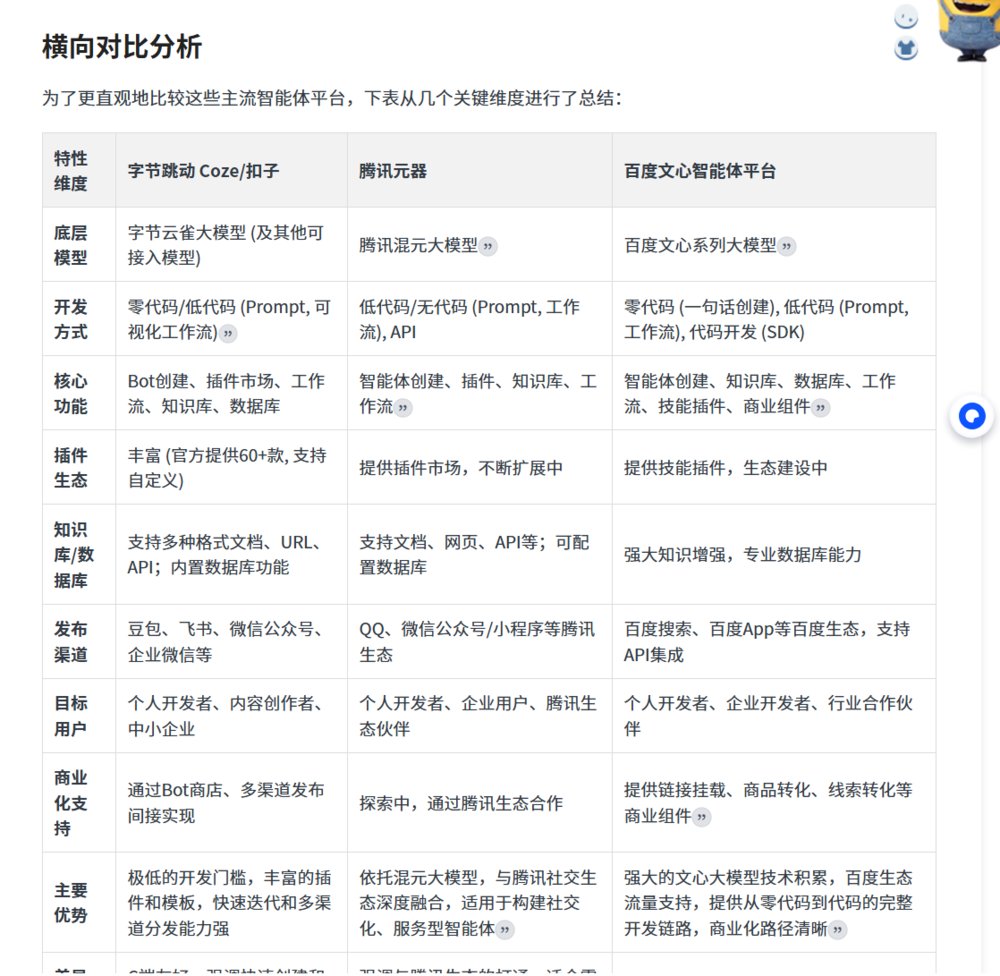Click citation icon after 腾讯混元大模型
This screenshot has width=1000, height=976.
coord(488,246)
